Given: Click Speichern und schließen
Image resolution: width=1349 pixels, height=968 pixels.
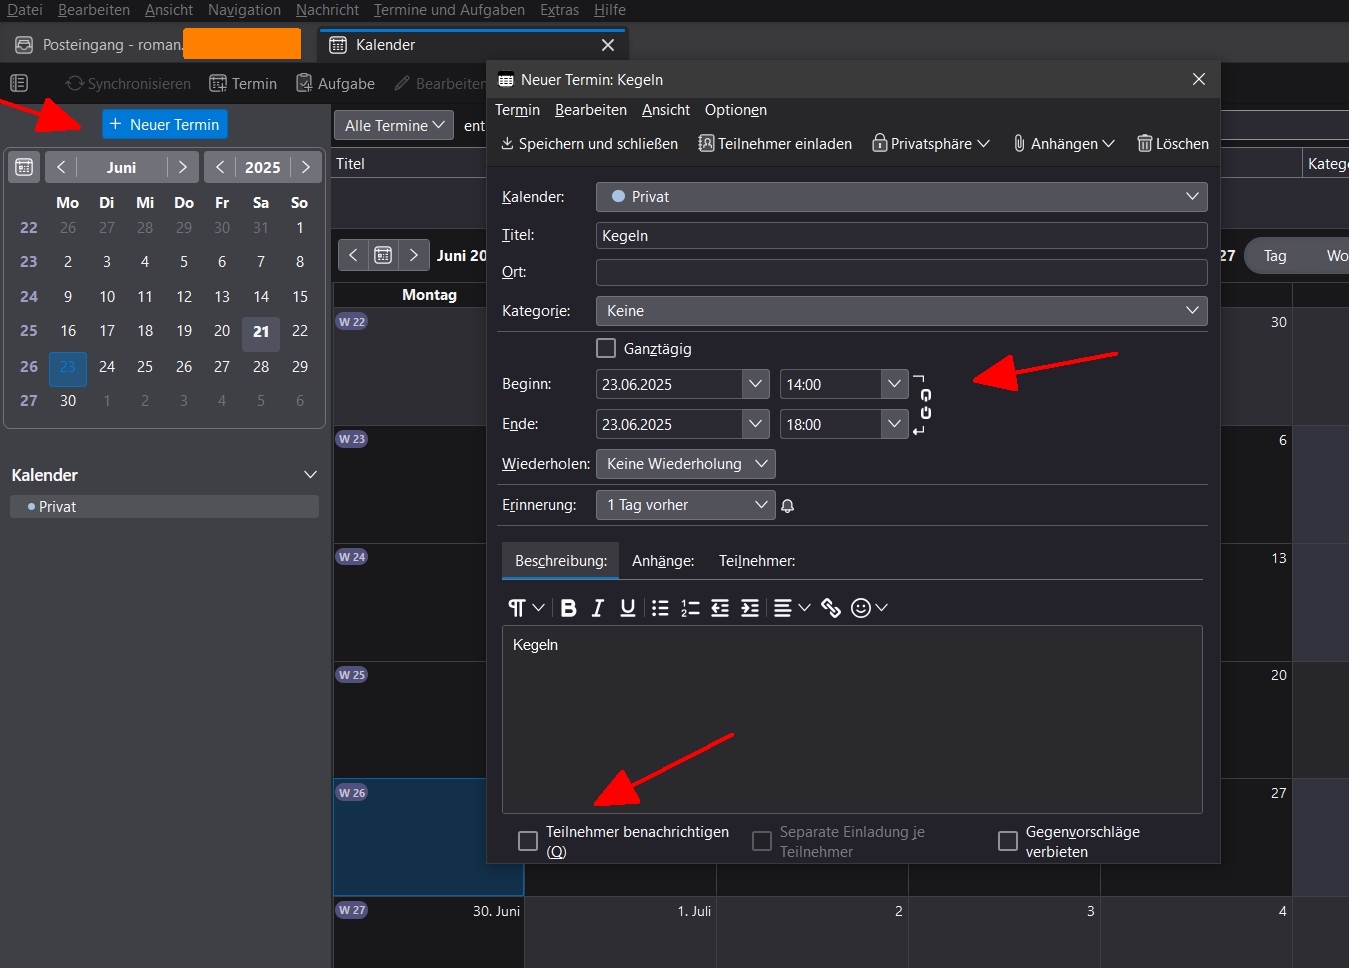Looking at the screenshot, I should click(589, 144).
